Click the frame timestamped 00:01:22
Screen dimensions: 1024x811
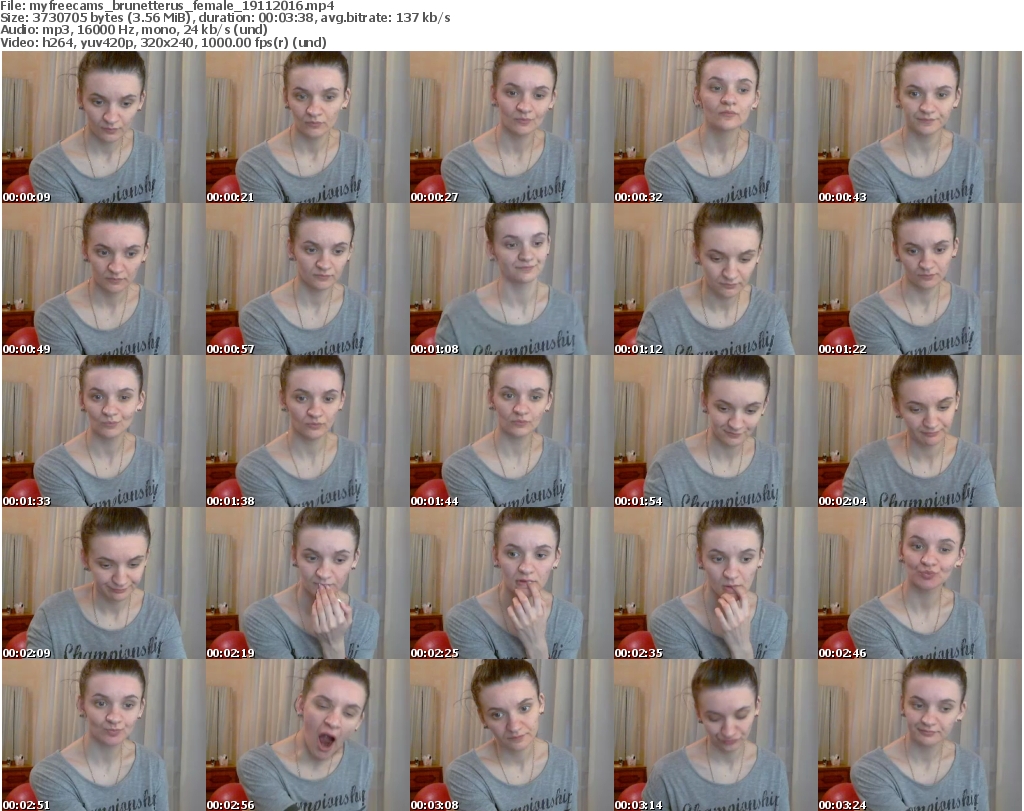[x=919, y=279]
